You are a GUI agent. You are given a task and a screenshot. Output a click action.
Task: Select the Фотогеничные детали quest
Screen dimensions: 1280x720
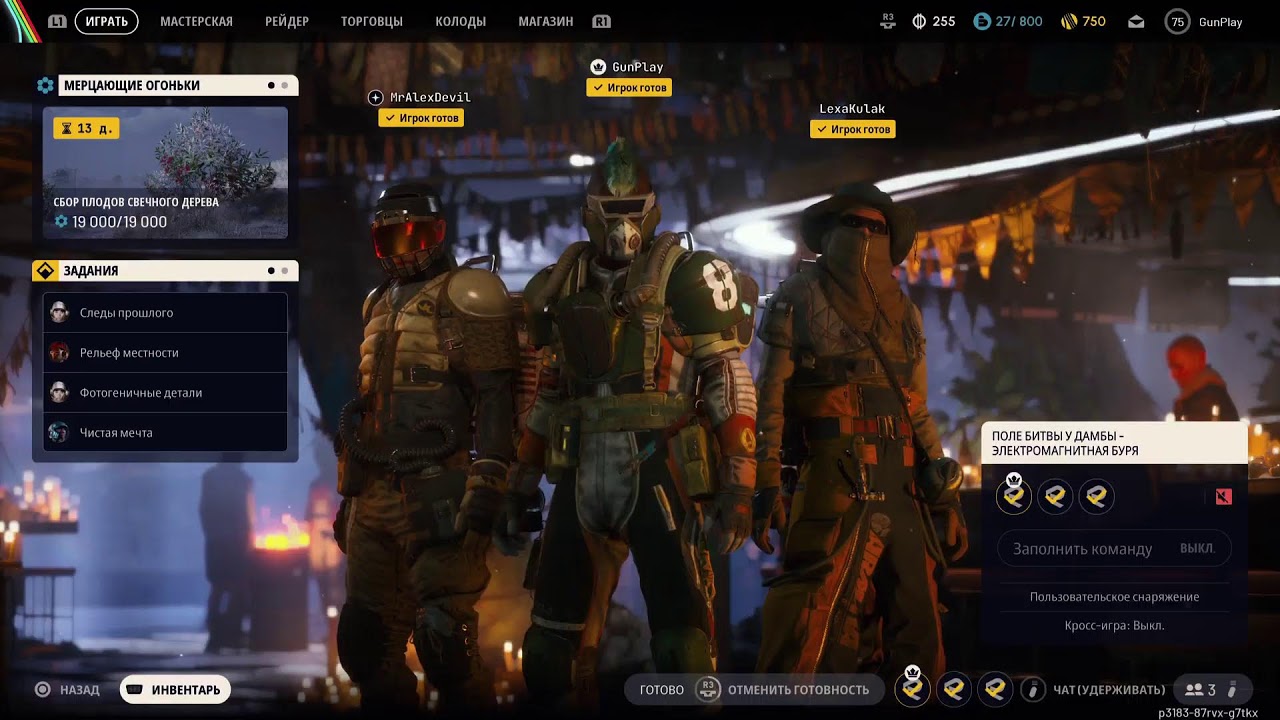165,393
